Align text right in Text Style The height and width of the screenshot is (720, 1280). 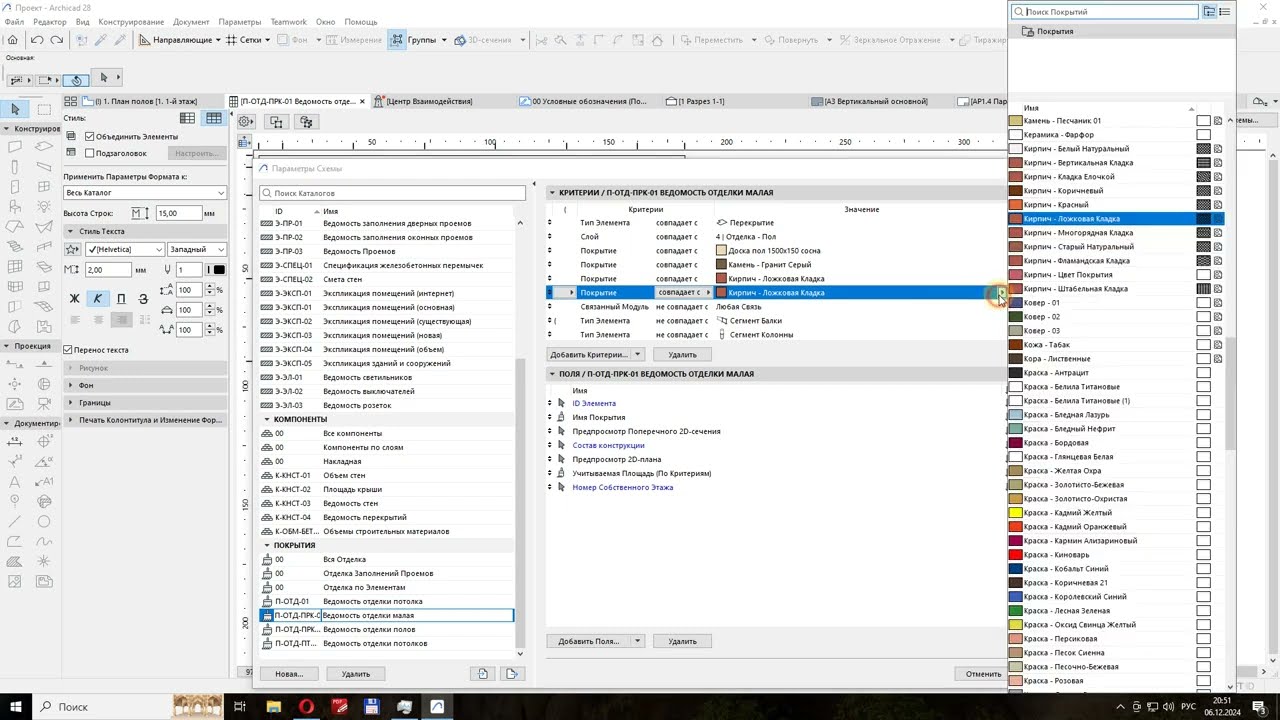(121, 320)
